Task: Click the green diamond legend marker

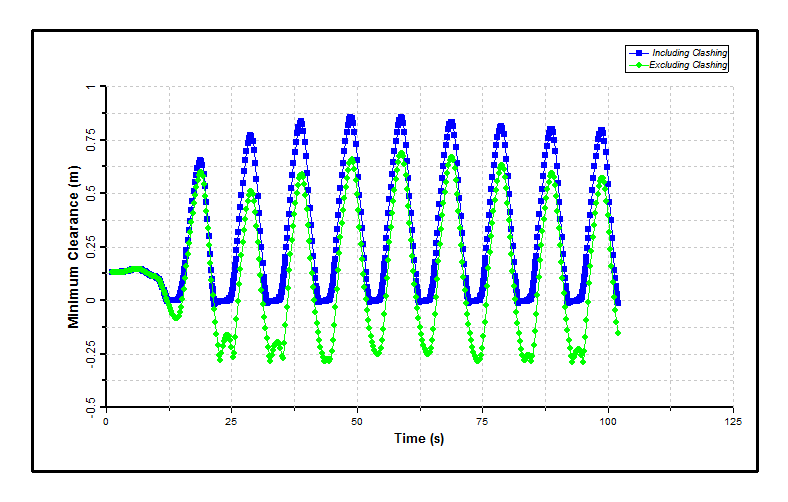Action: 639,65
